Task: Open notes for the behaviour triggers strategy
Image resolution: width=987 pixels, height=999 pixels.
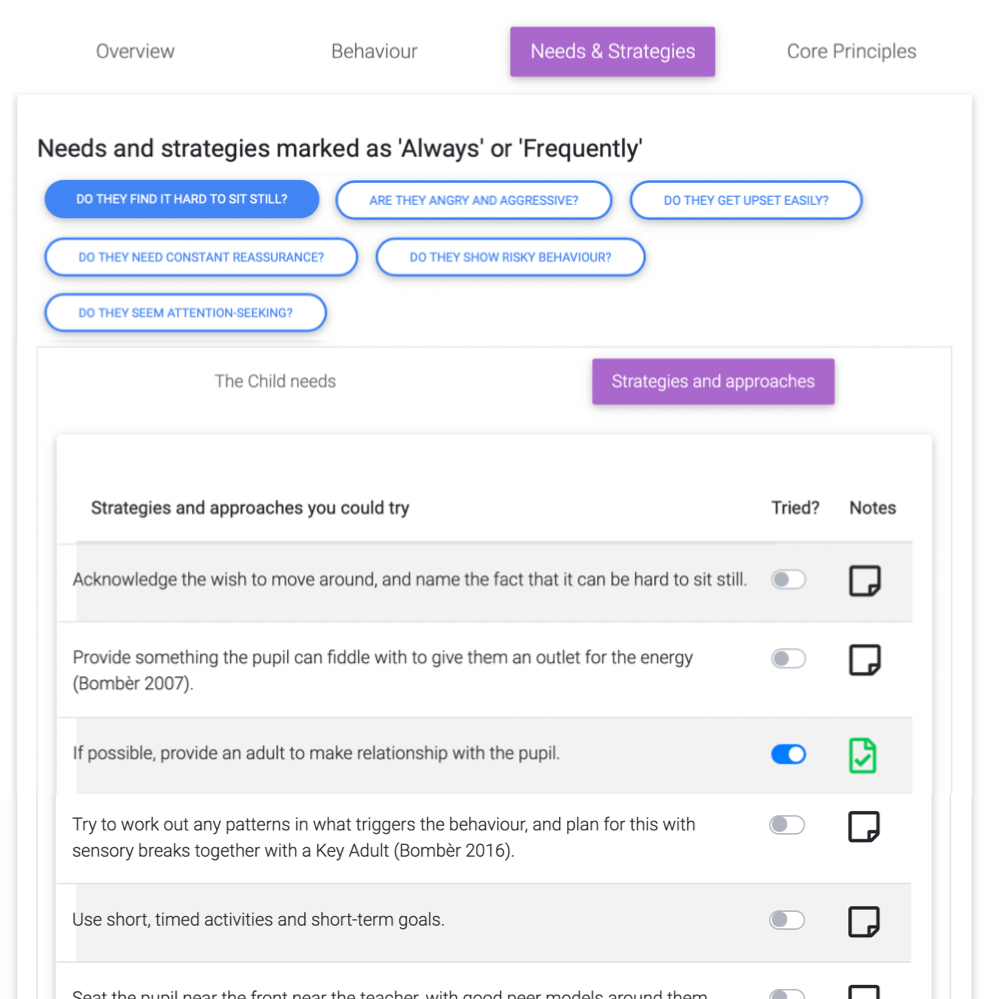Action: (863, 826)
